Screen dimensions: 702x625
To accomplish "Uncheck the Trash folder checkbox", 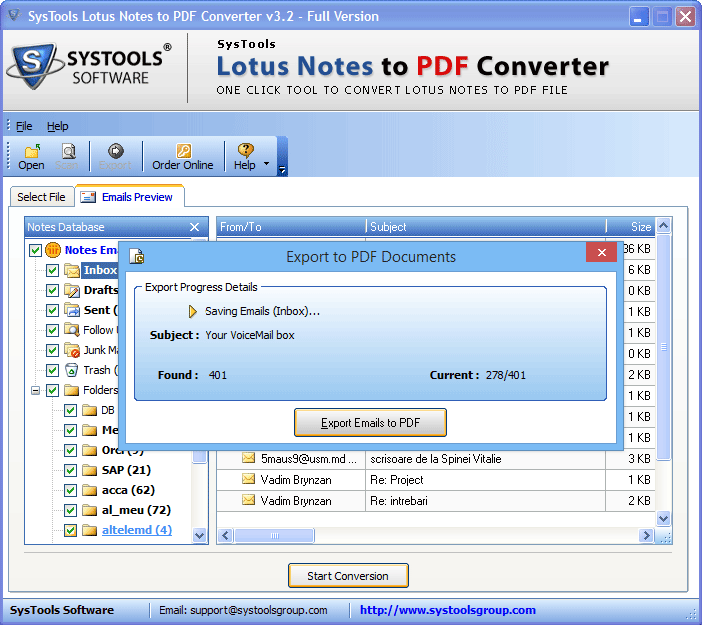I will click(x=52, y=370).
